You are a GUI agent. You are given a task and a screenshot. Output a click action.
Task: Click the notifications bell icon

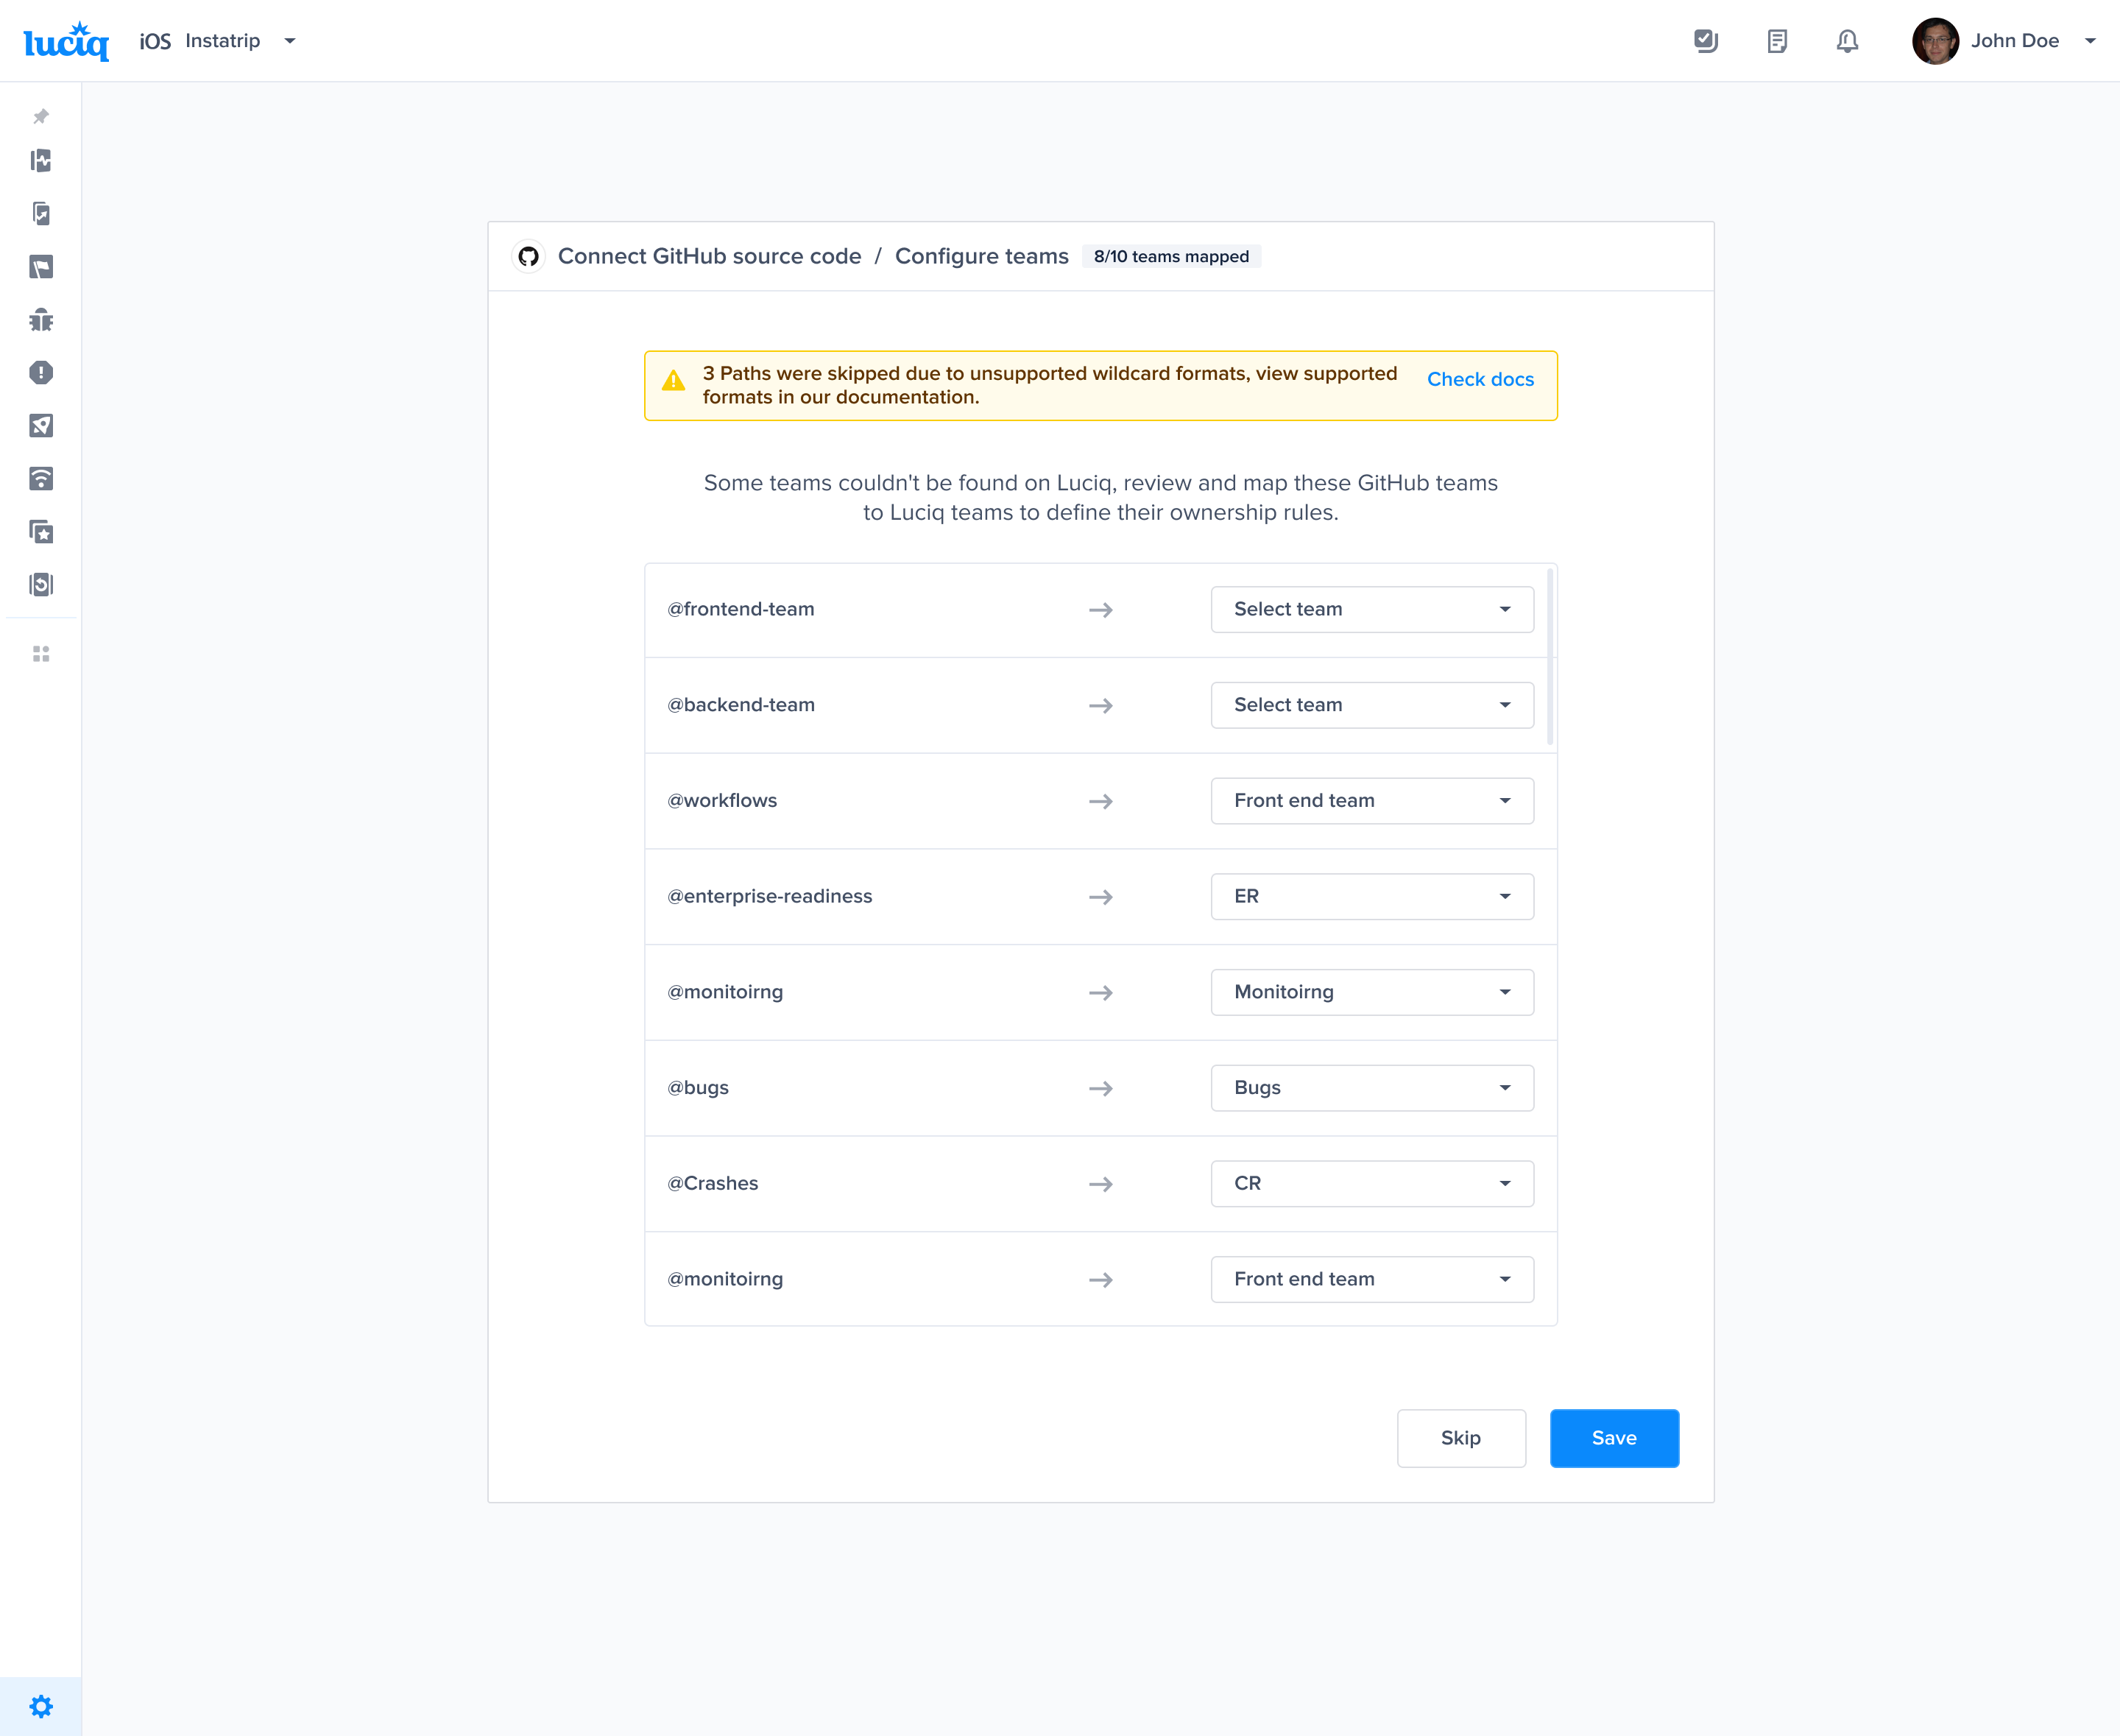[x=1847, y=41]
